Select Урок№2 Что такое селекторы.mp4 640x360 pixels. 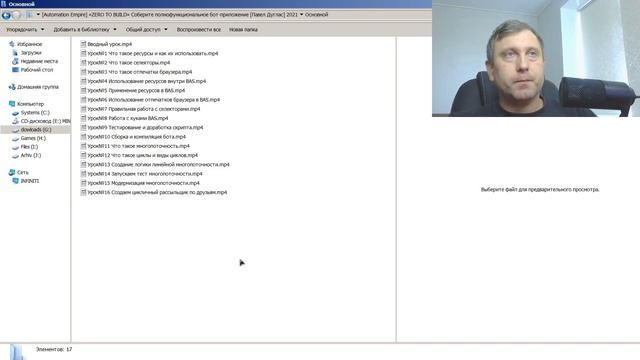click(x=129, y=62)
